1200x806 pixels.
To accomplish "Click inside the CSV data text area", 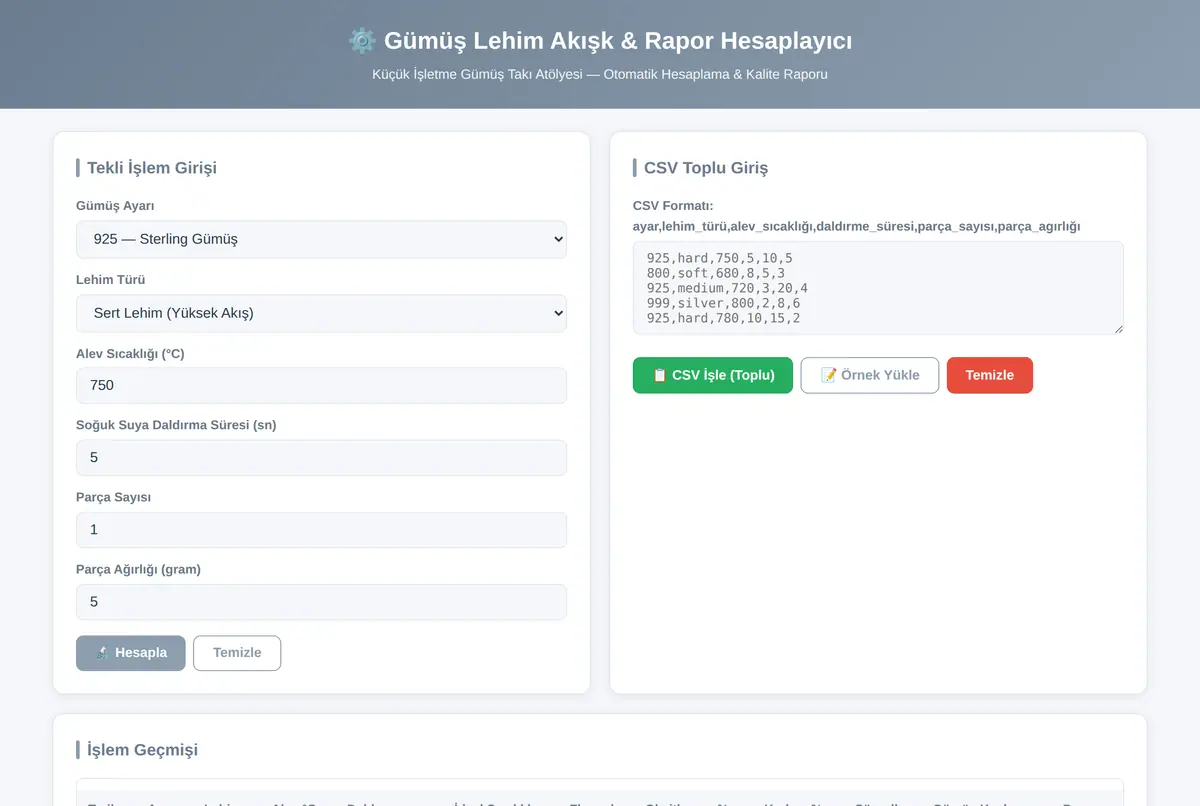I will (x=878, y=288).
